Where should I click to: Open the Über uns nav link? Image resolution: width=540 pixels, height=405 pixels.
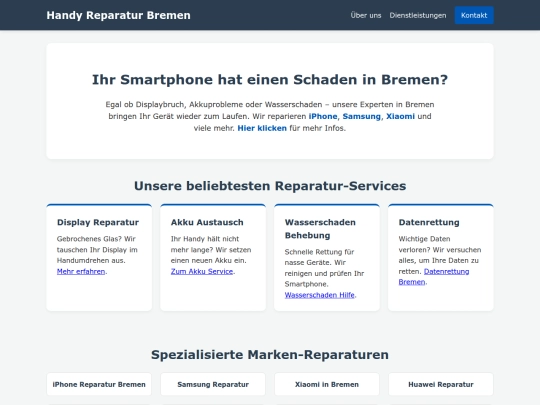pos(366,15)
